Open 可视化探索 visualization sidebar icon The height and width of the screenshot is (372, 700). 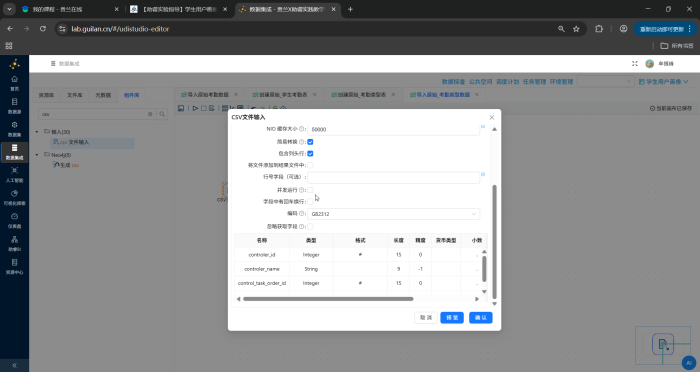14,197
